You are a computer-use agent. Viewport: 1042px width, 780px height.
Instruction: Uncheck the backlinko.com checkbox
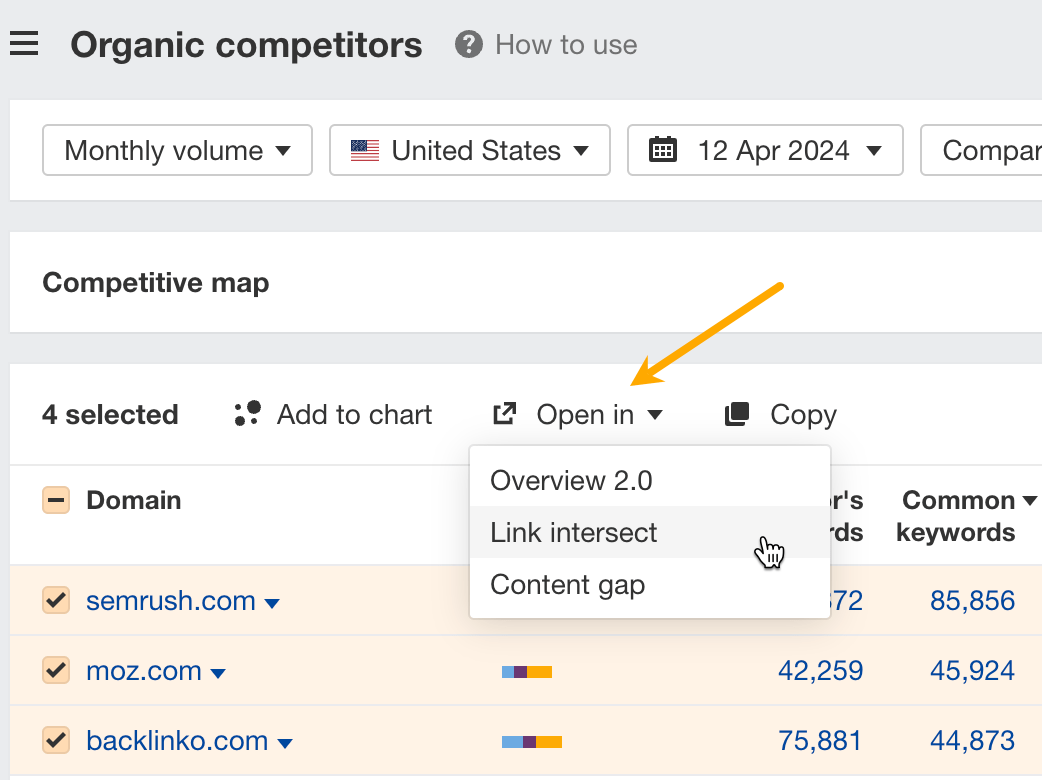coord(55,741)
